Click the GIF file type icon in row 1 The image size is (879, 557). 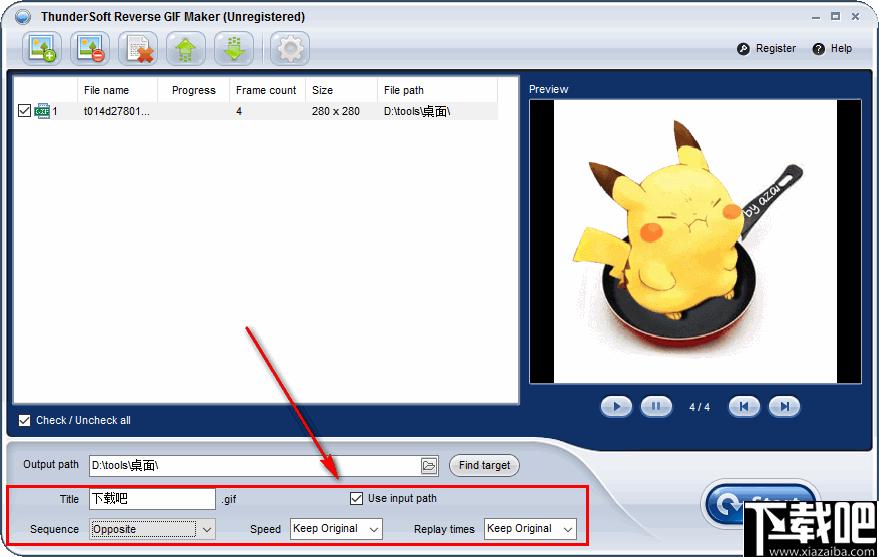pos(42,111)
